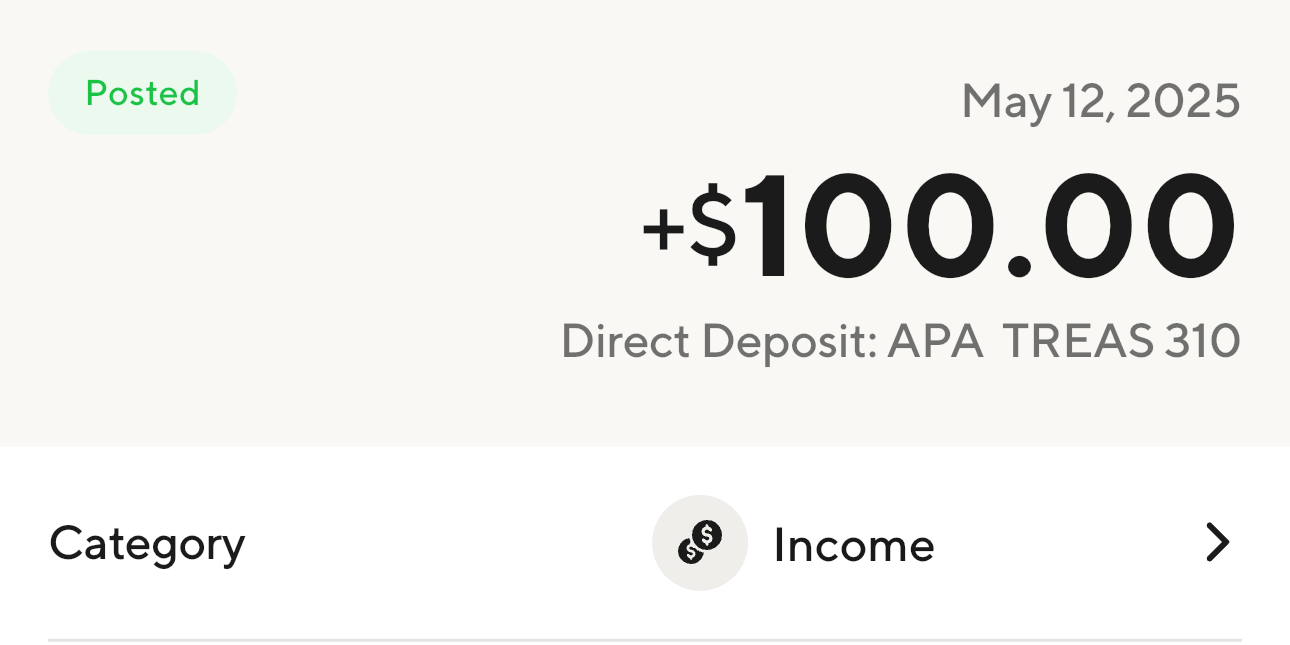Click the plus sign before the amount
This screenshot has height=645, width=1290.
[x=662, y=228]
